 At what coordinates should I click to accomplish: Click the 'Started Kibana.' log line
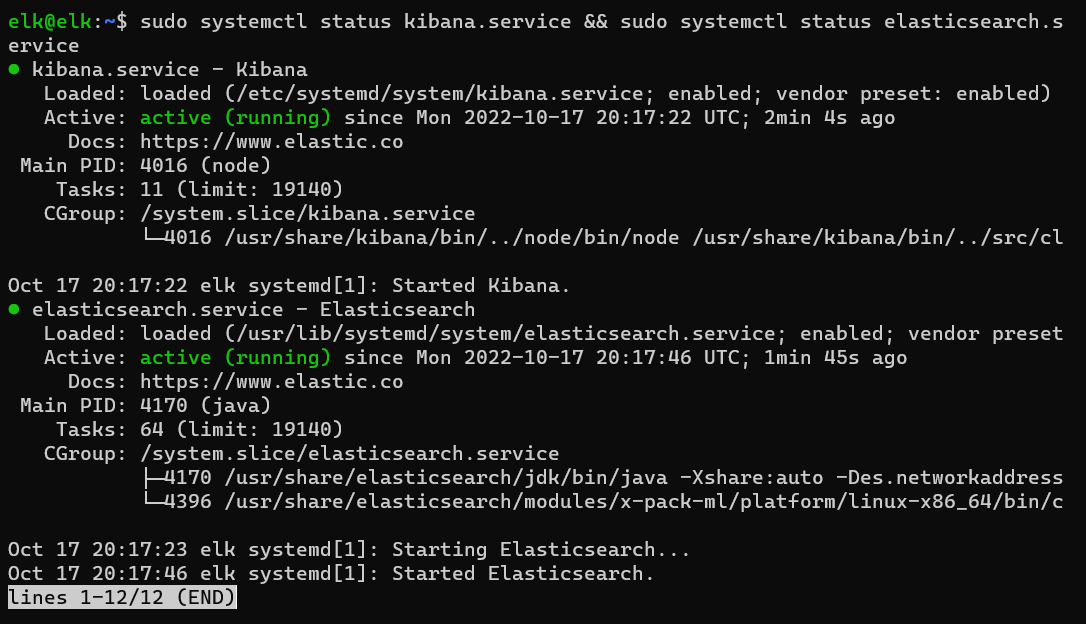point(290,285)
